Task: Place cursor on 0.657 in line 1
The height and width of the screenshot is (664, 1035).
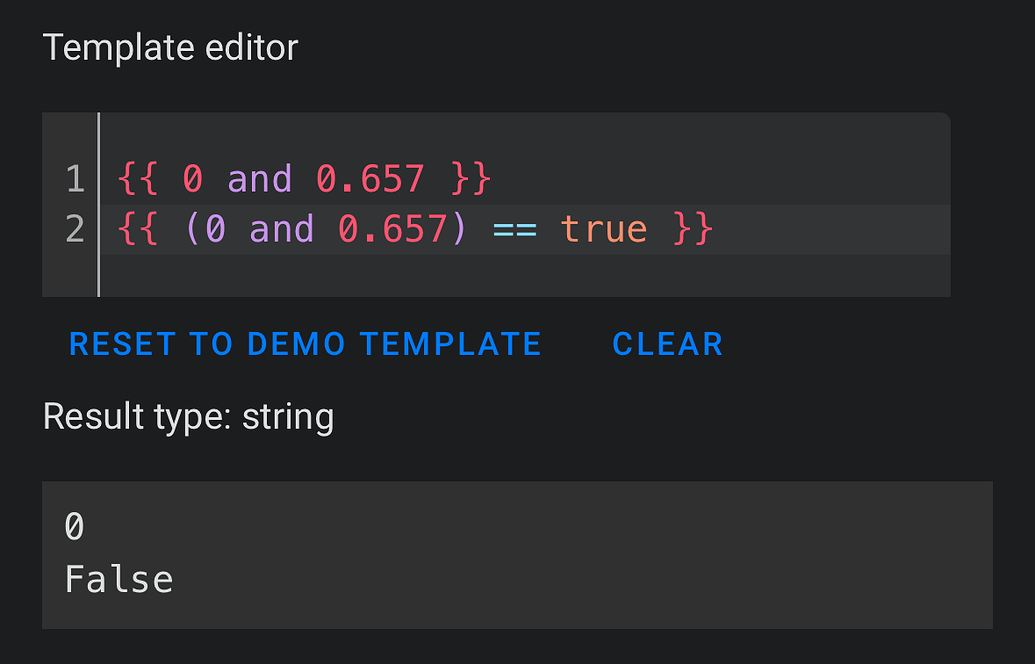Action: (370, 180)
